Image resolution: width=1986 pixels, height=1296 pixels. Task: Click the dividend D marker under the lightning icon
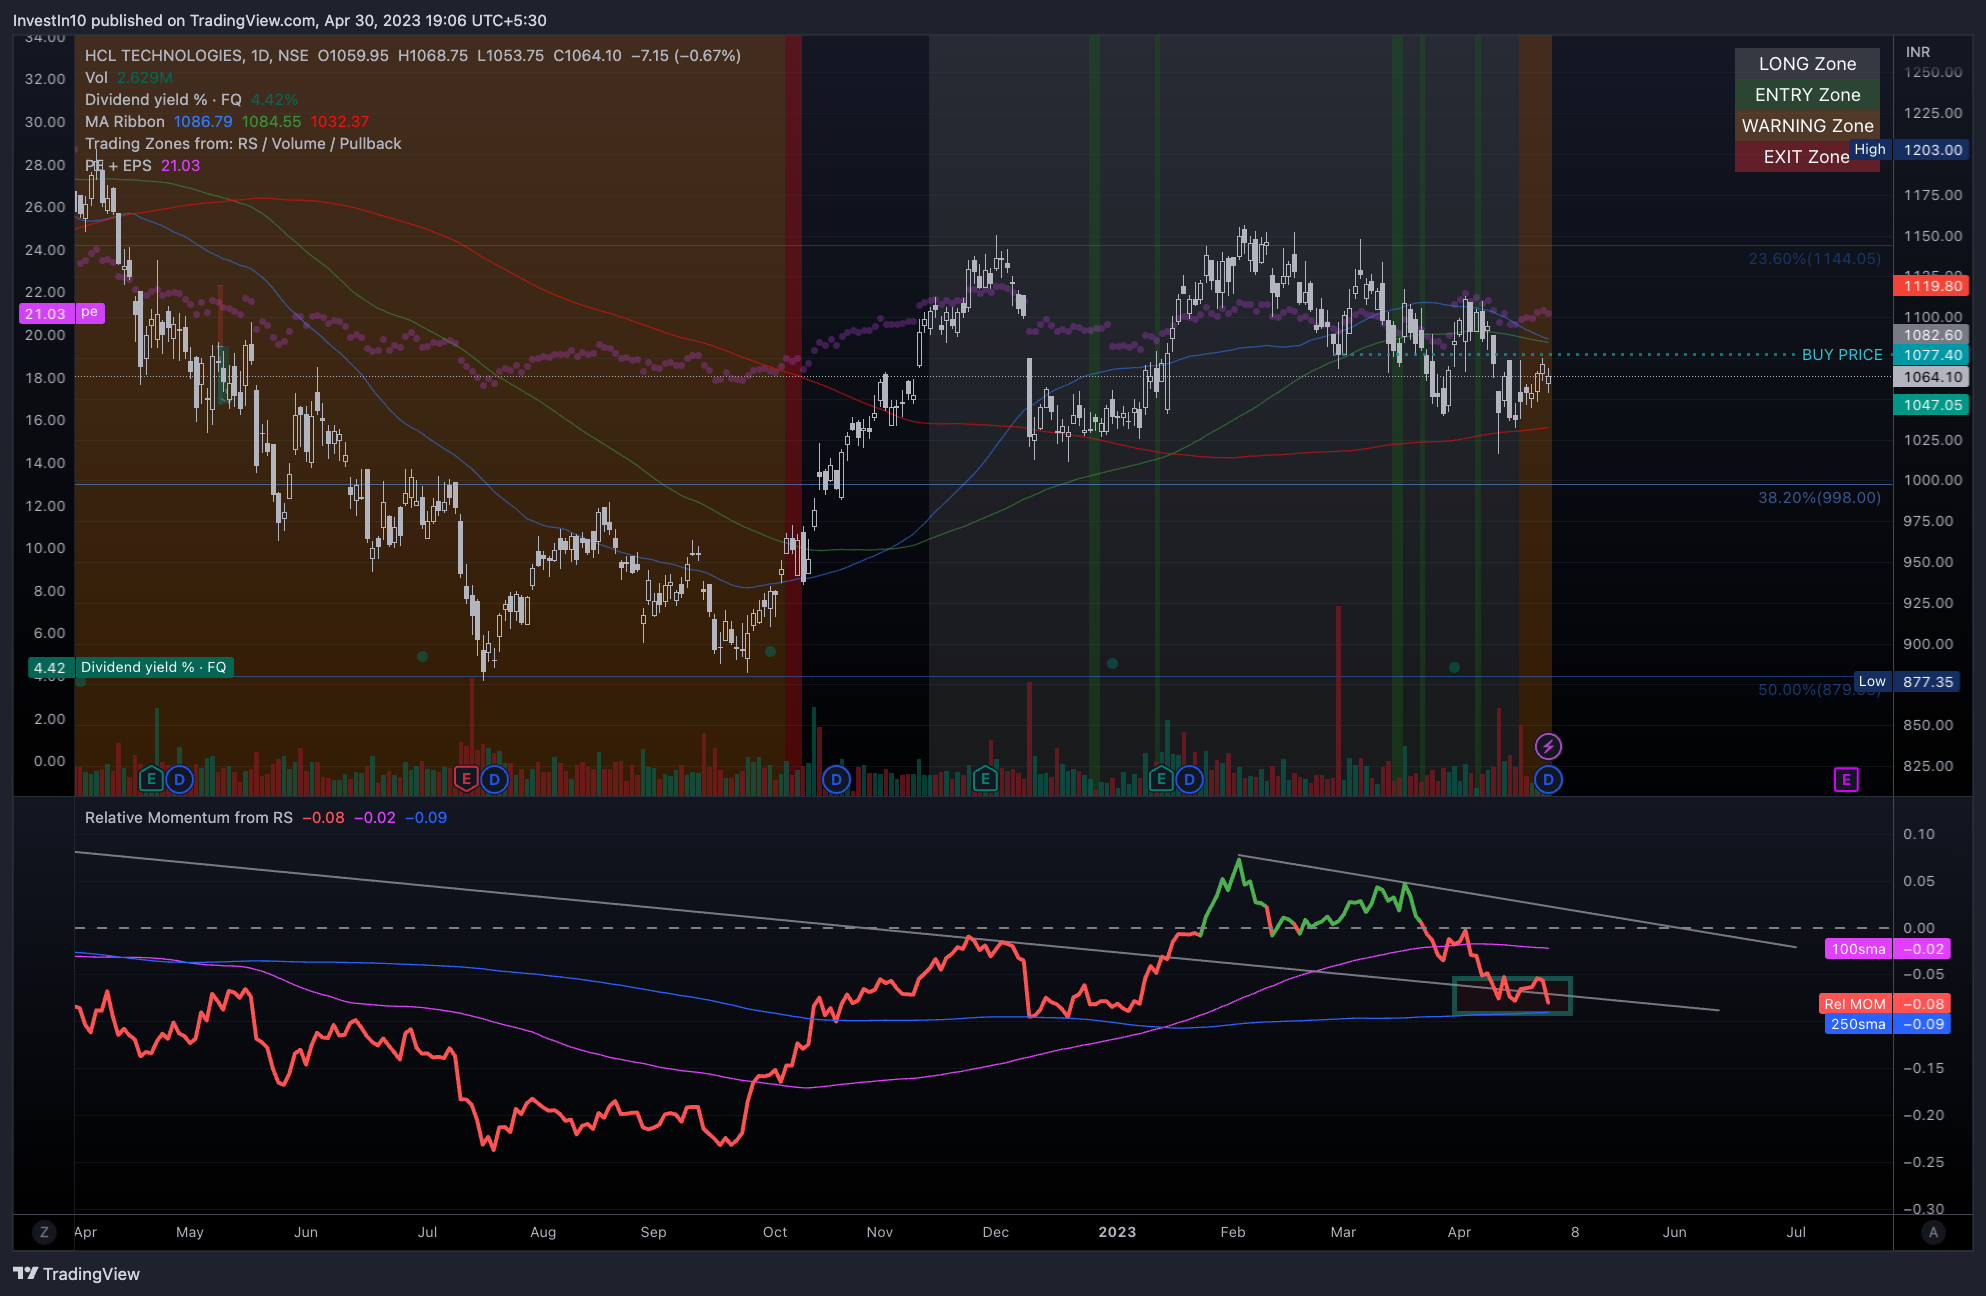(1548, 778)
